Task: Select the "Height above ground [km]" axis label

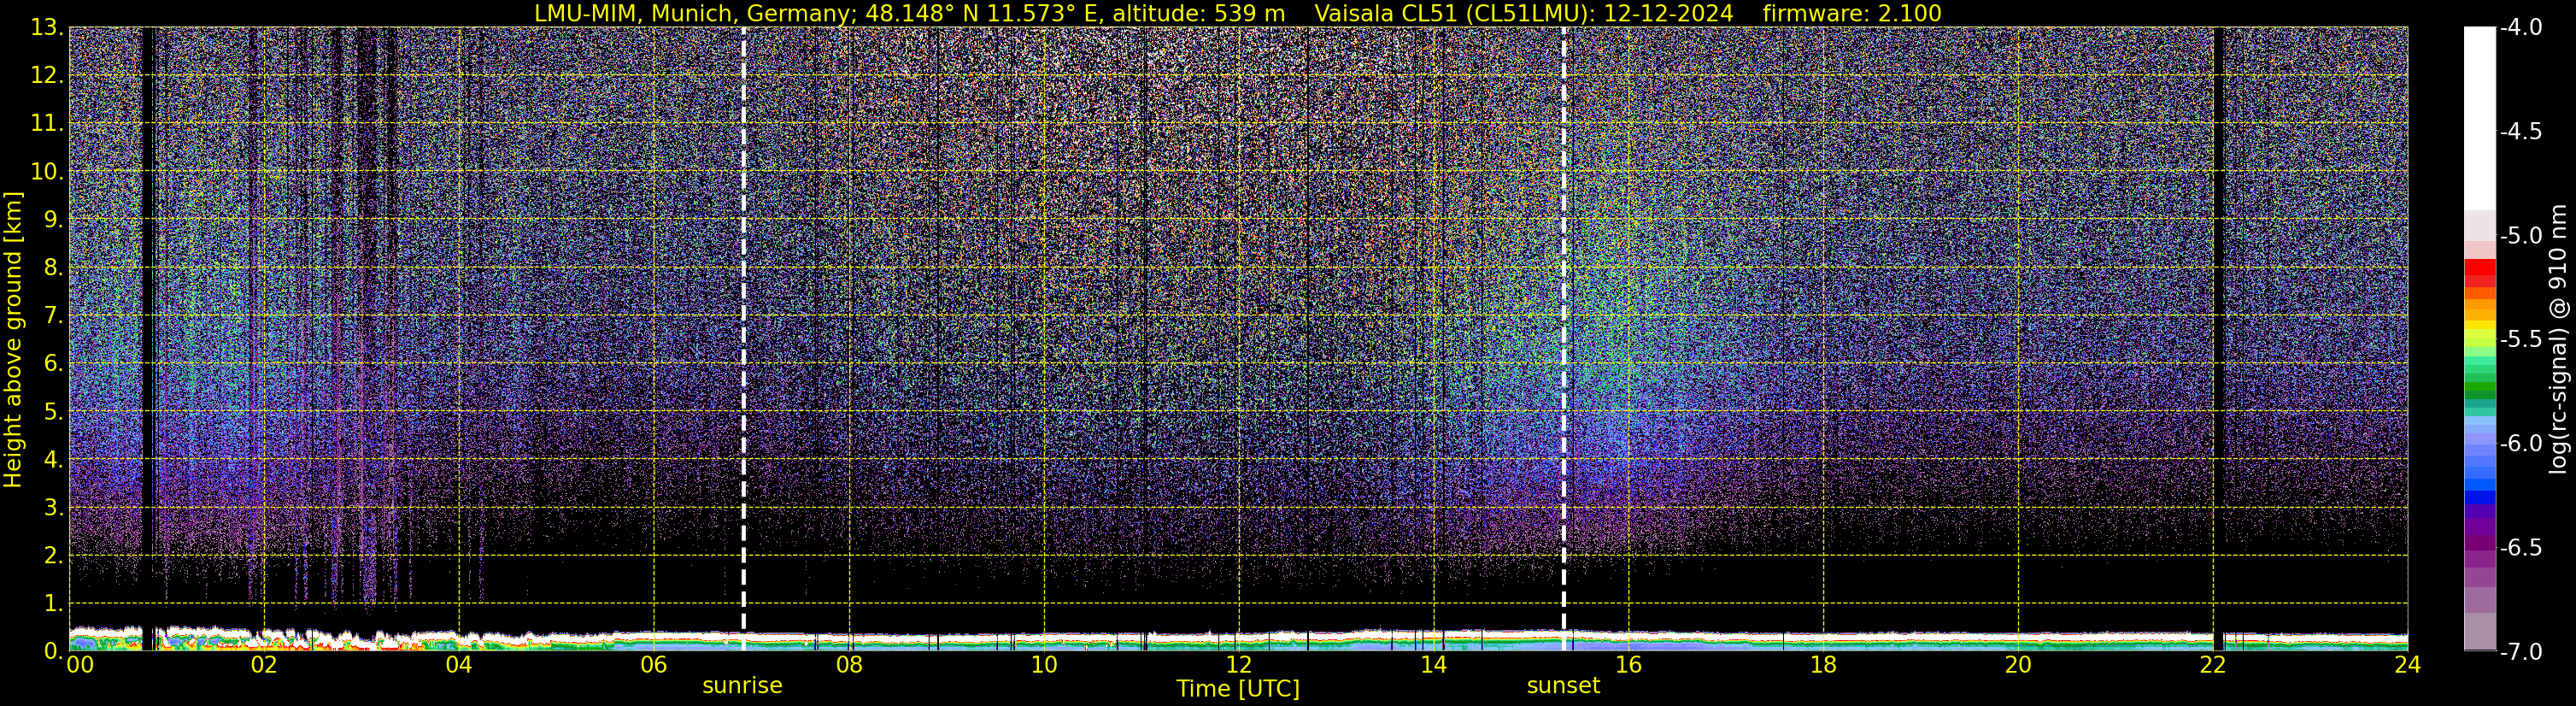Action: click(x=13, y=340)
